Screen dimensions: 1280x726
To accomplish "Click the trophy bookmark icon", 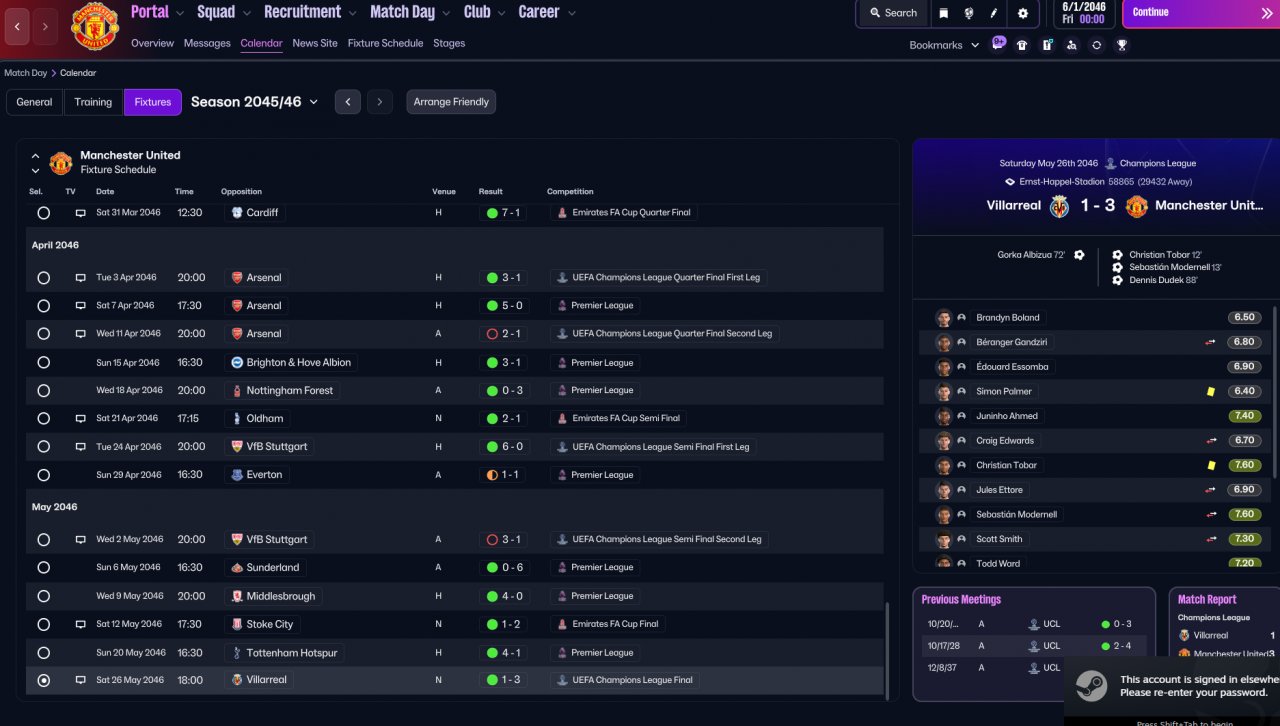I will [1122, 45].
